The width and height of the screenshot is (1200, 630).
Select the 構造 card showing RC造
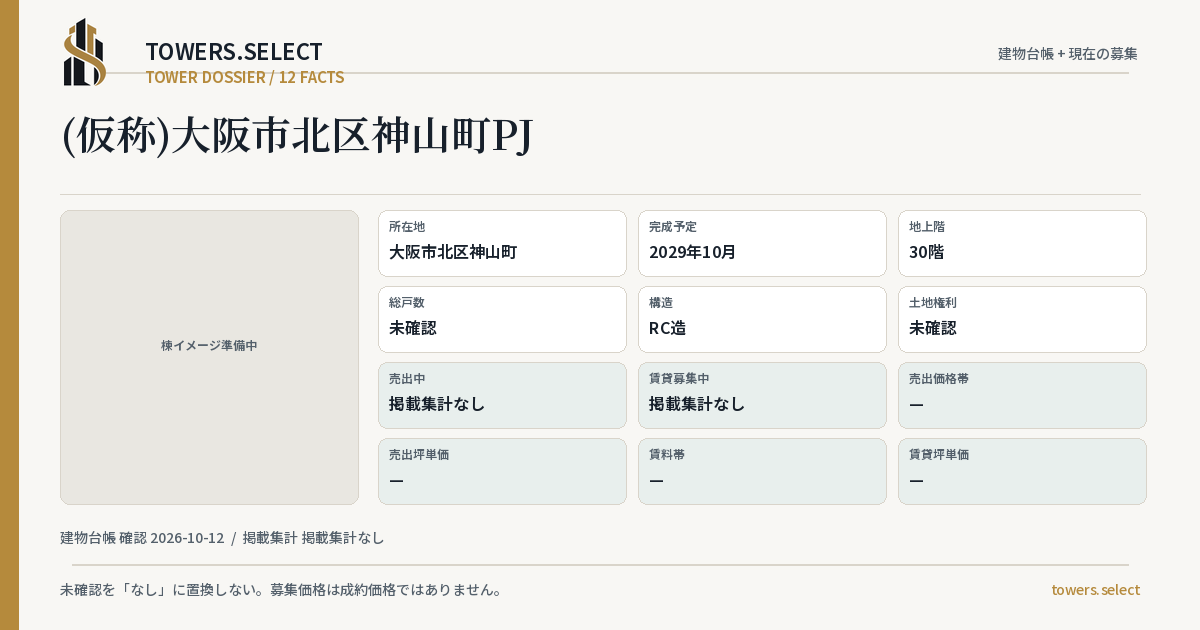tap(762, 319)
